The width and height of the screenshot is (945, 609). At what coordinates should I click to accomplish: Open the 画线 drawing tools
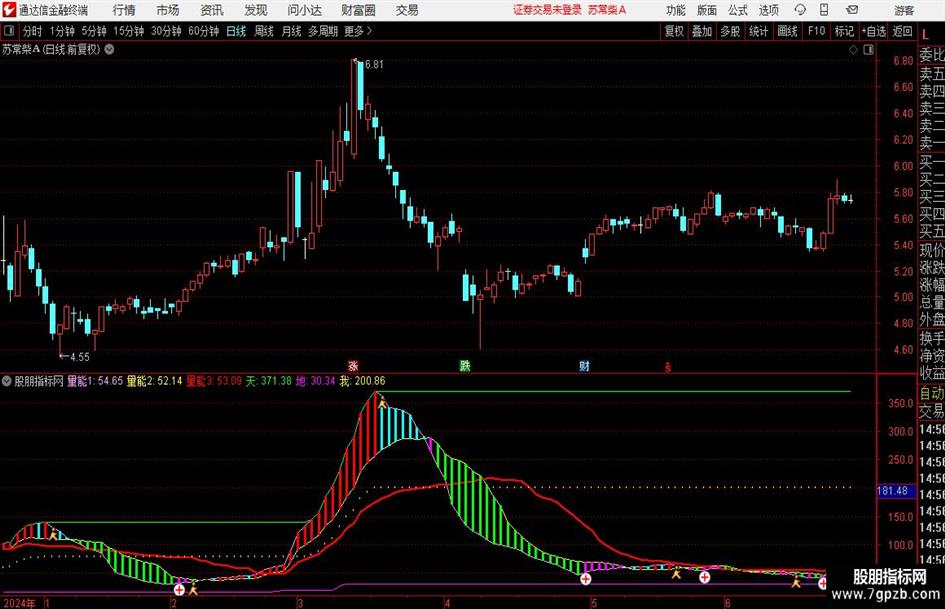787,31
